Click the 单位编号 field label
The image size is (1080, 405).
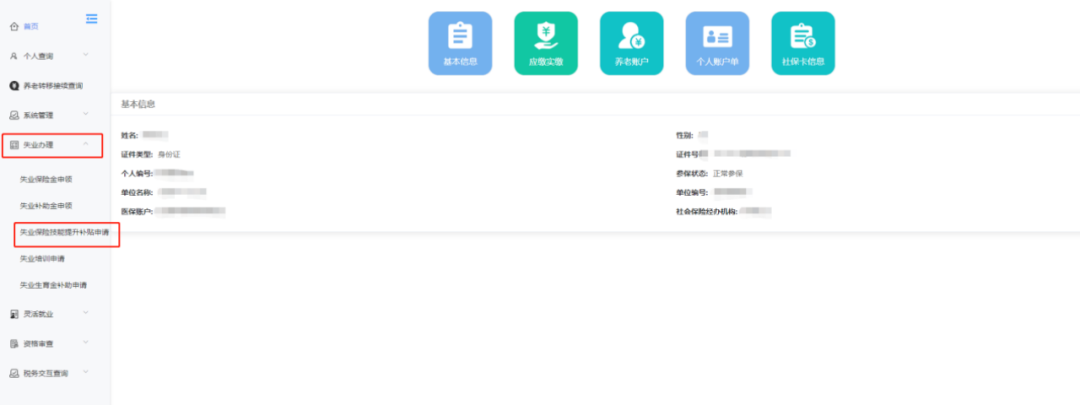coord(692,192)
